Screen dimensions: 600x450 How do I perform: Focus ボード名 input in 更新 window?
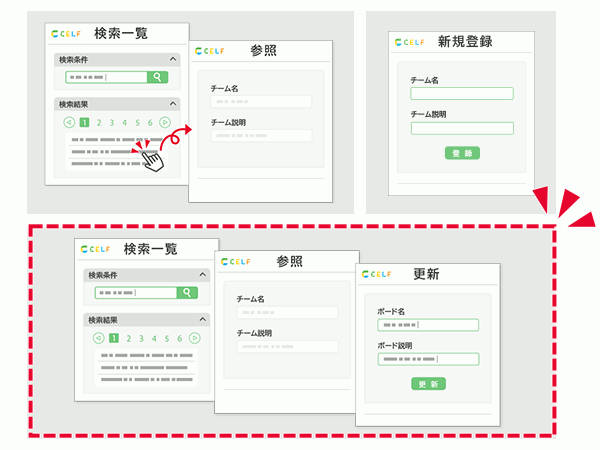pyautogui.click(x=428, y=325)
